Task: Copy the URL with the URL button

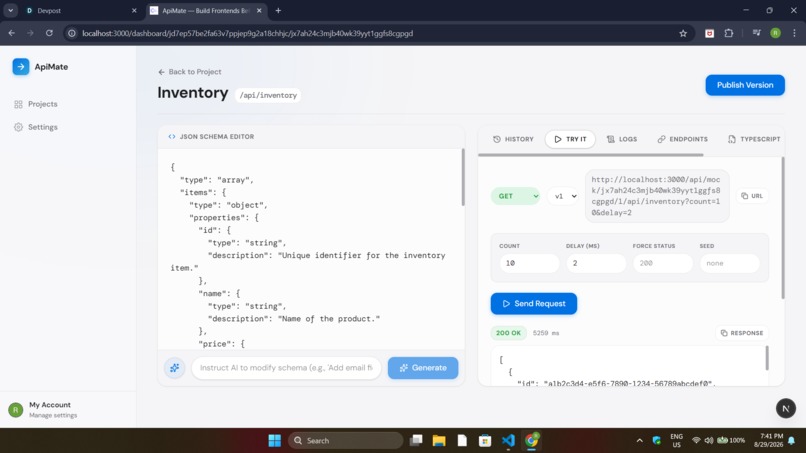Action: [x=752, y=196]
